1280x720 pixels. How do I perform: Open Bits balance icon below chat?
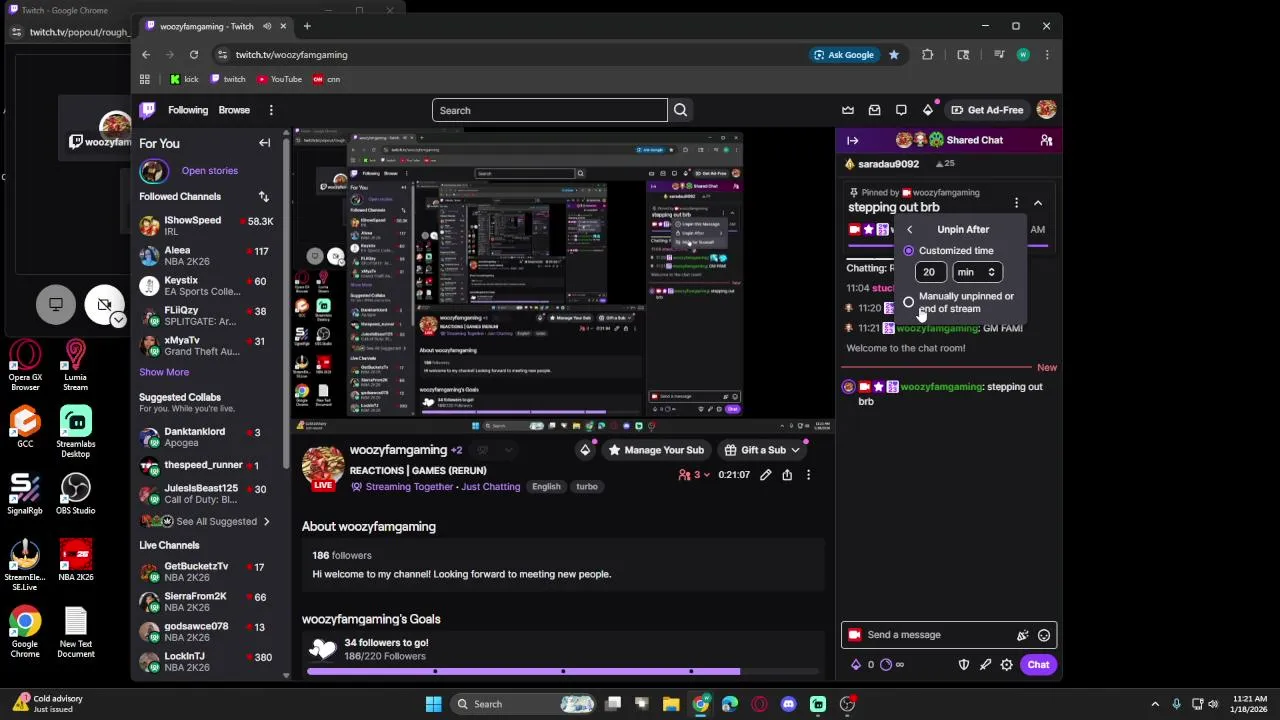tap(856, 665)
